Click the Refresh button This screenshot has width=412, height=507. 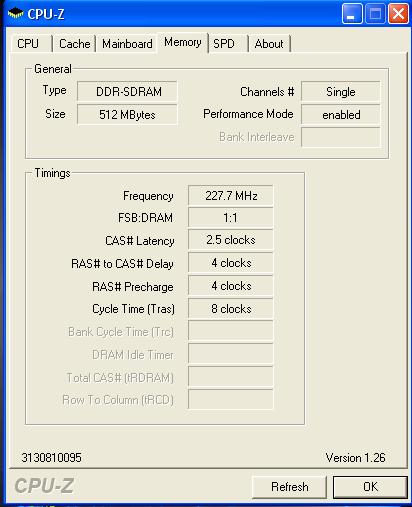click(x=289, y=487)
